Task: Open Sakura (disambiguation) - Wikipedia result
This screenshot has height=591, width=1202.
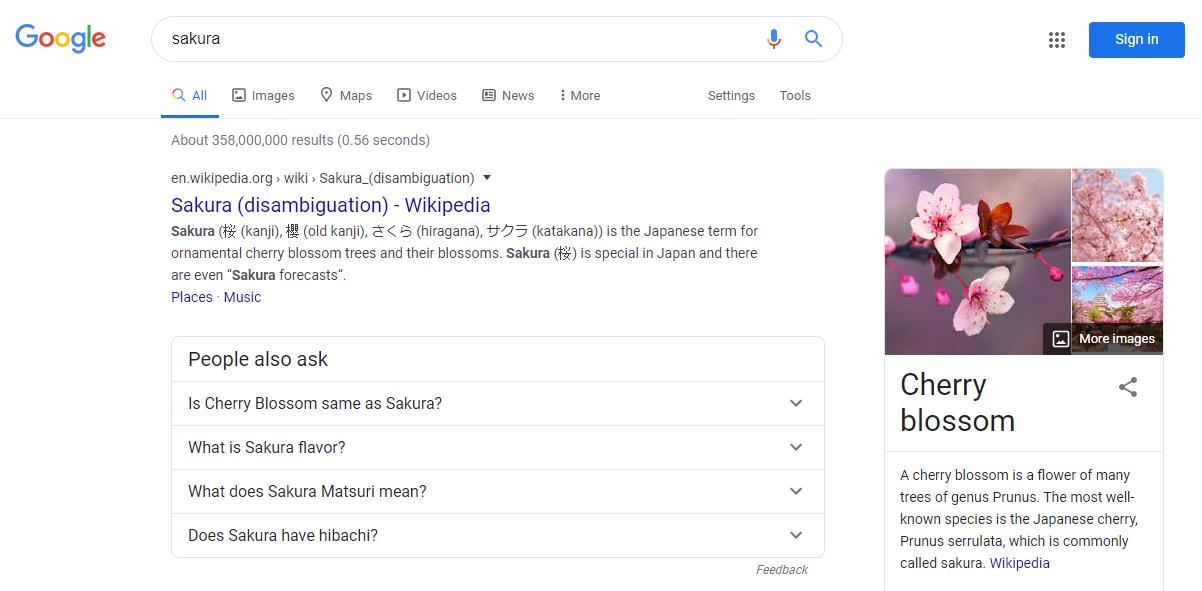Action: (330, 205)
